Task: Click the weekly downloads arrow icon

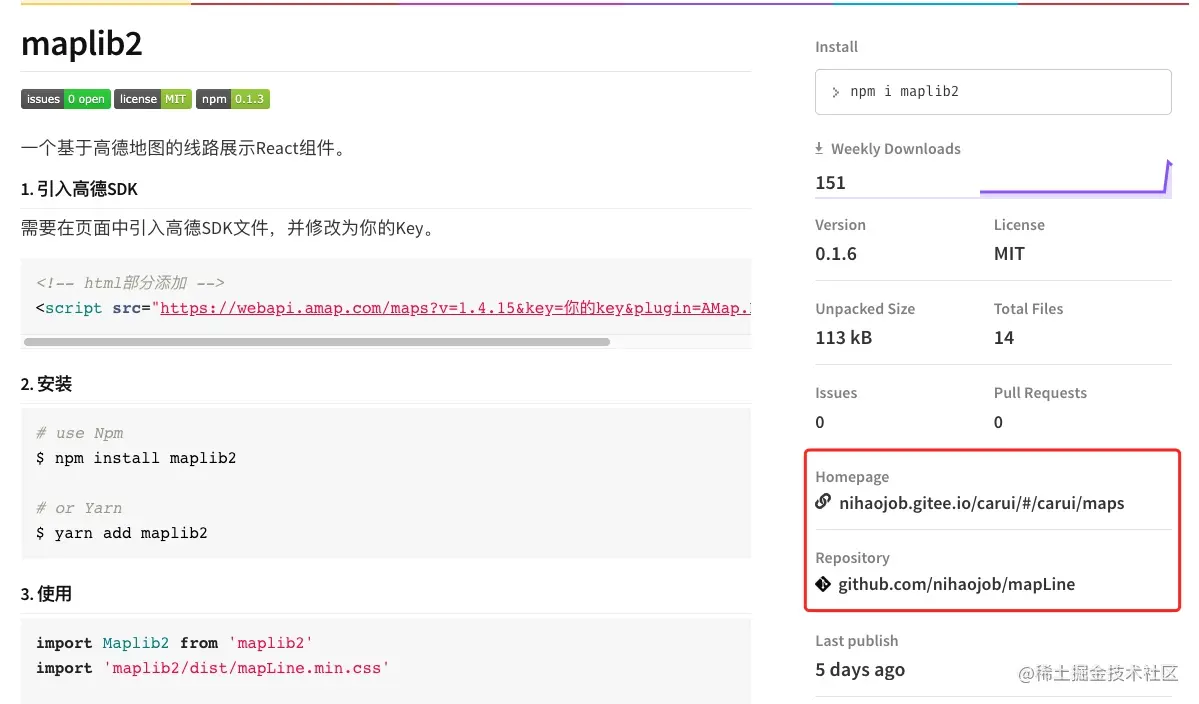Action: [819, 148]
